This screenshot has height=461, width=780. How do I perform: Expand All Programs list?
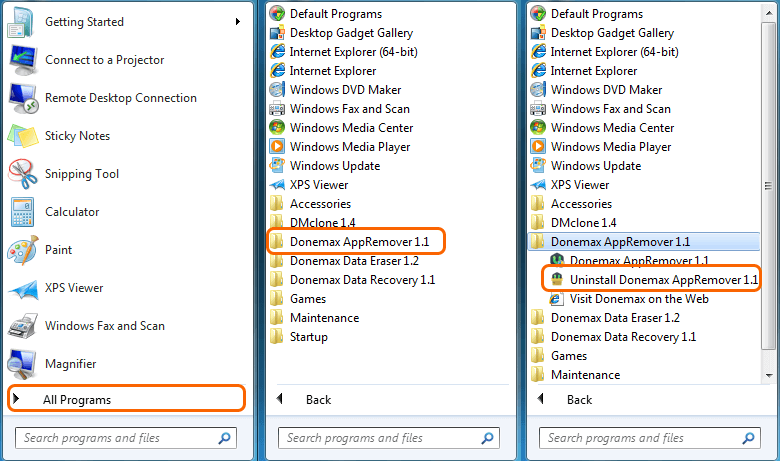pos(126,399)
